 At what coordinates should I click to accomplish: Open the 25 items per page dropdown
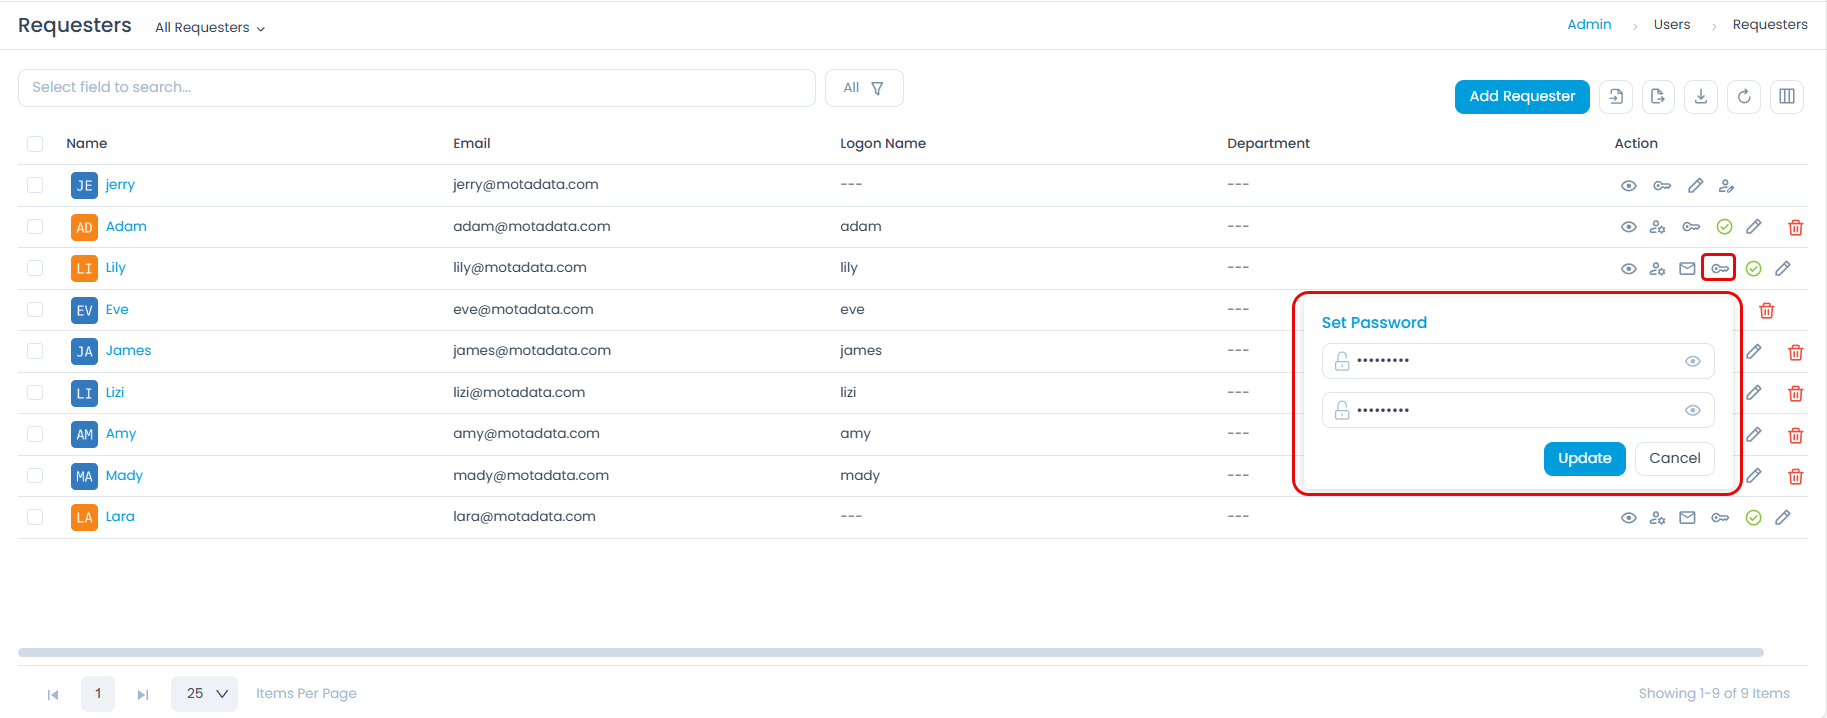[x=204, y=694]
